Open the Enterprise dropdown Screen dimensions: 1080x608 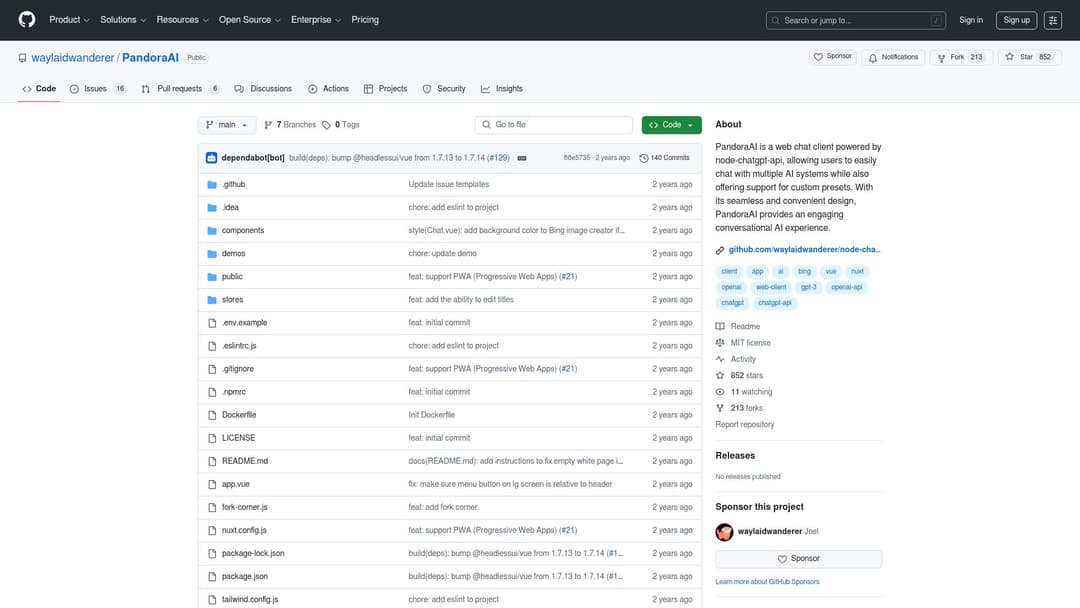(315, 20)
